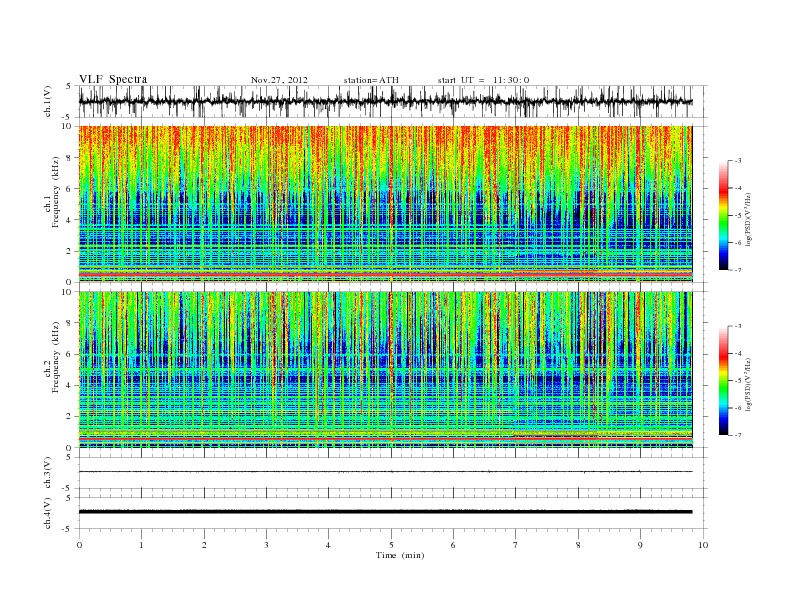
Task: Click the '-3' label on ch.1 colorbar
Action: (x=738, y=161)
